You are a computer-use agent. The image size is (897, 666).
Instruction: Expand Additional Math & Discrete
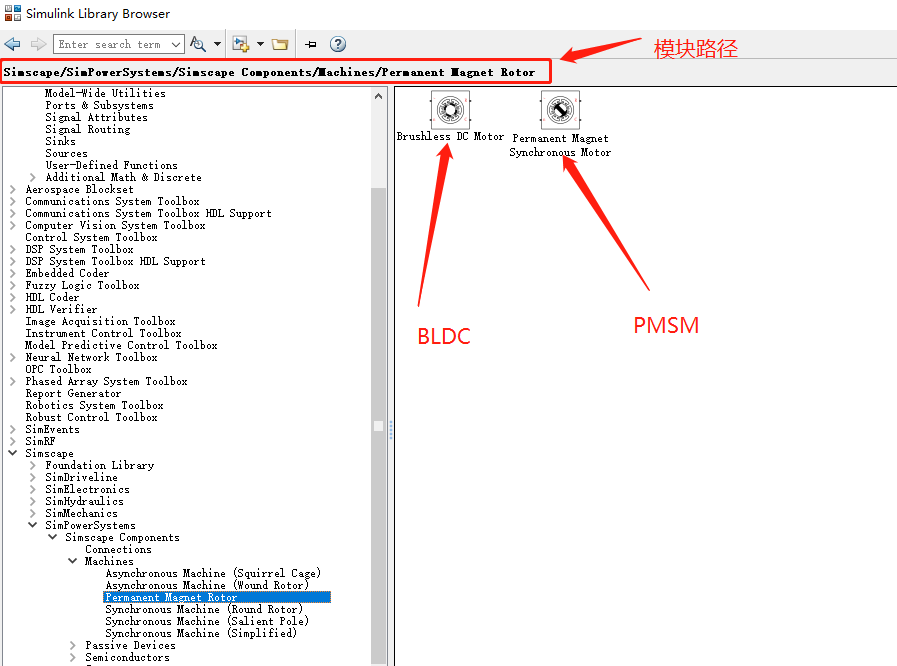[x=33, y=177]
